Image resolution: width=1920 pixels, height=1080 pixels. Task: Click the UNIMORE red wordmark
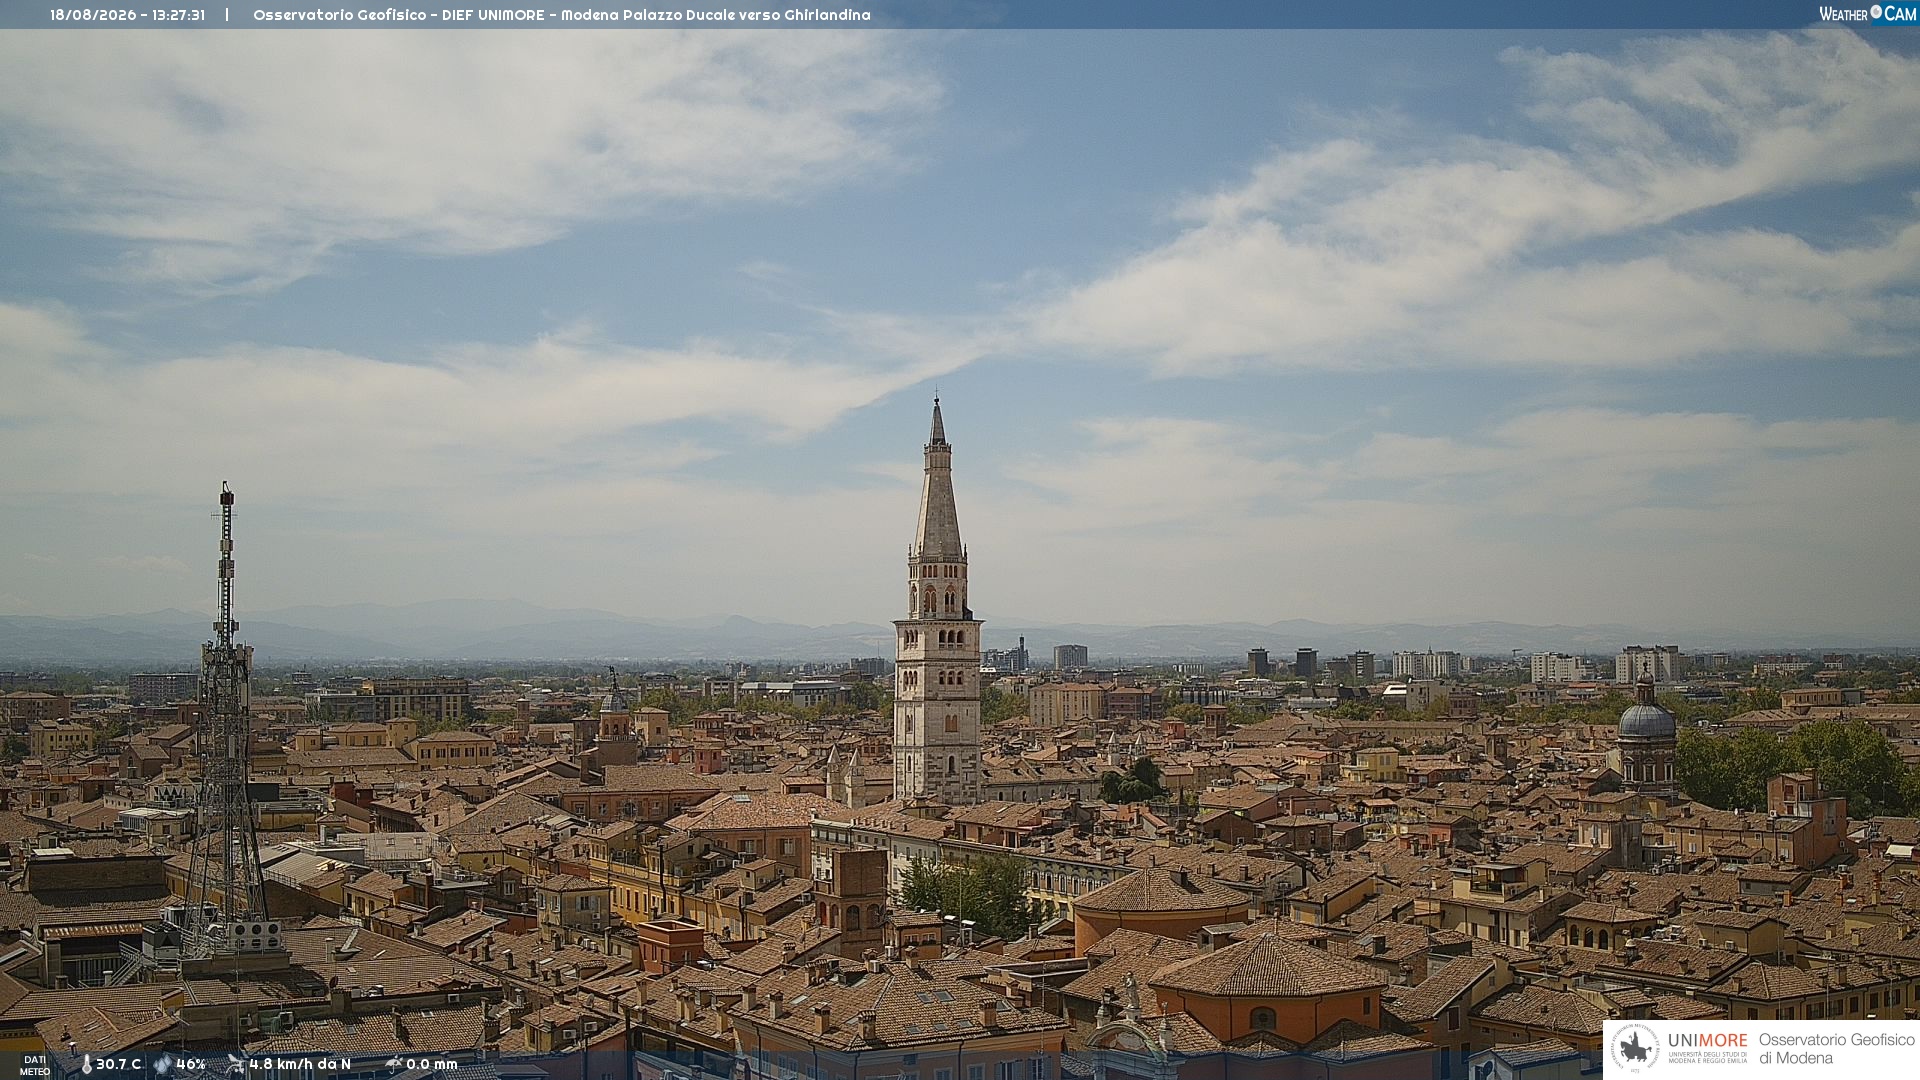[x=1708, y=1040]
